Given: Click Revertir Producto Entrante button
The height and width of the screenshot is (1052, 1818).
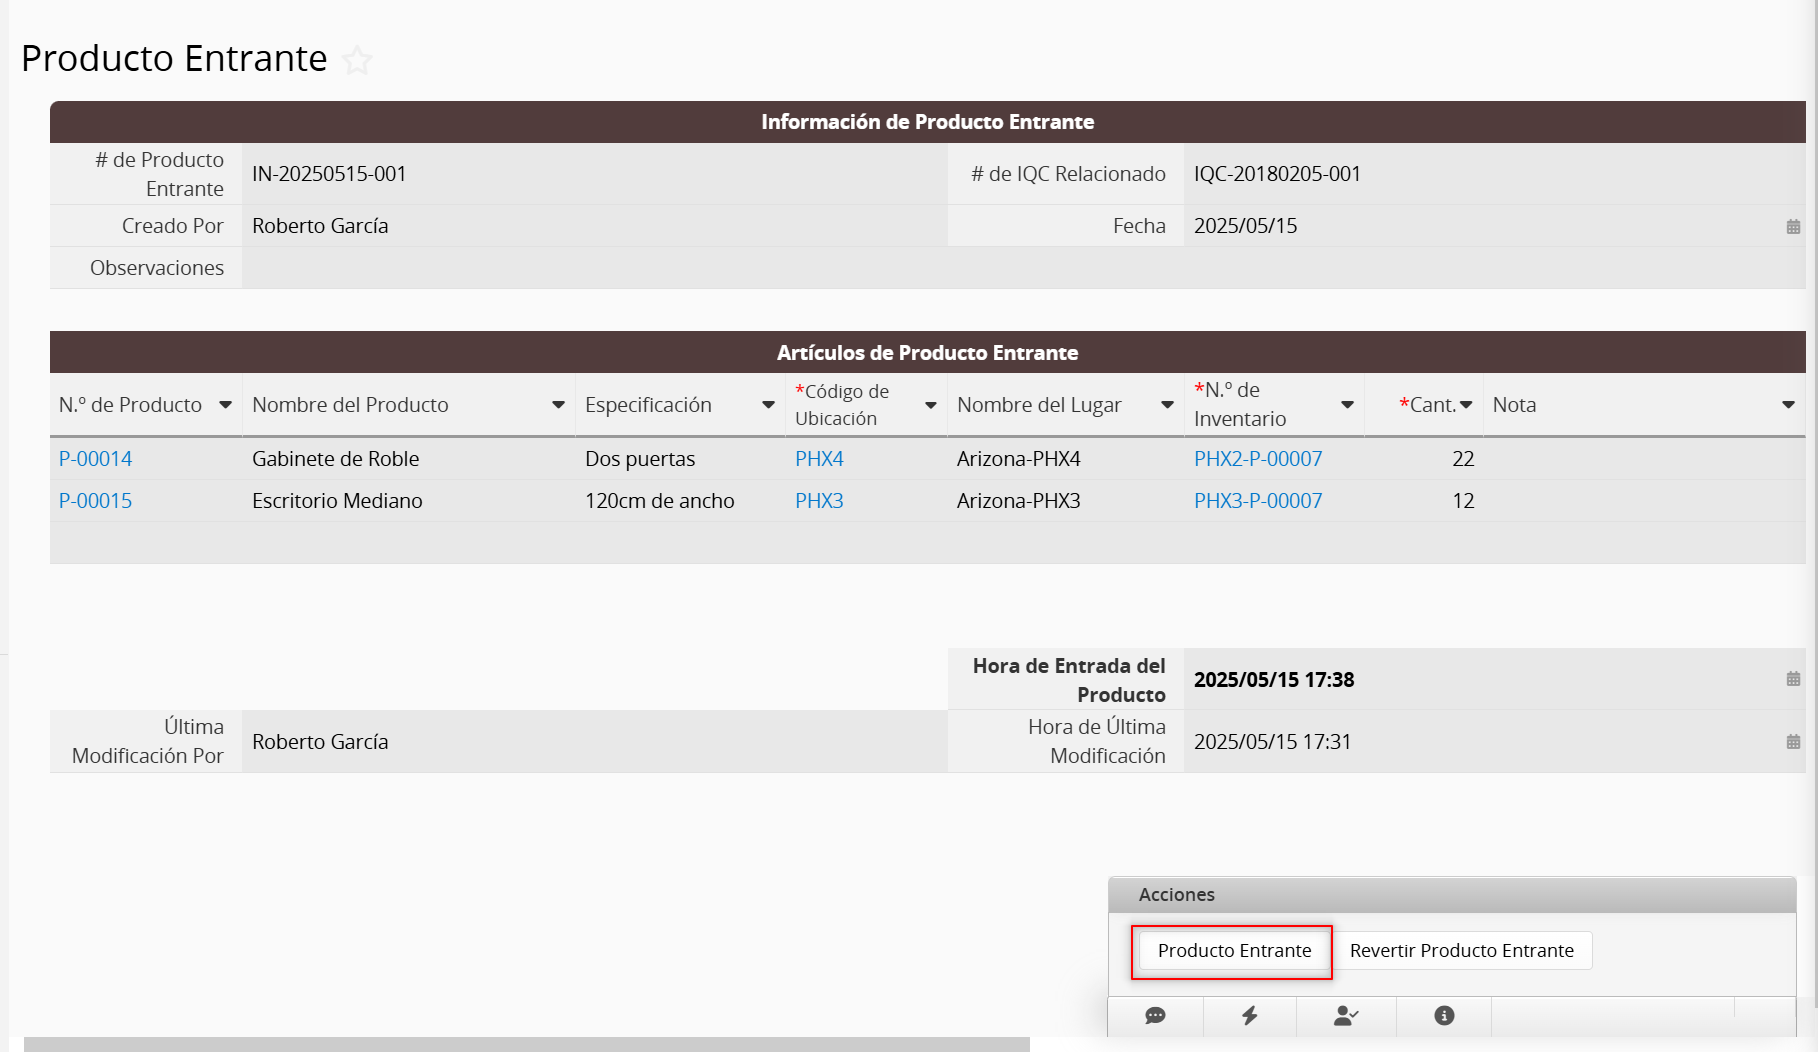Looking at the screenshot, I should pos(1461,951).
